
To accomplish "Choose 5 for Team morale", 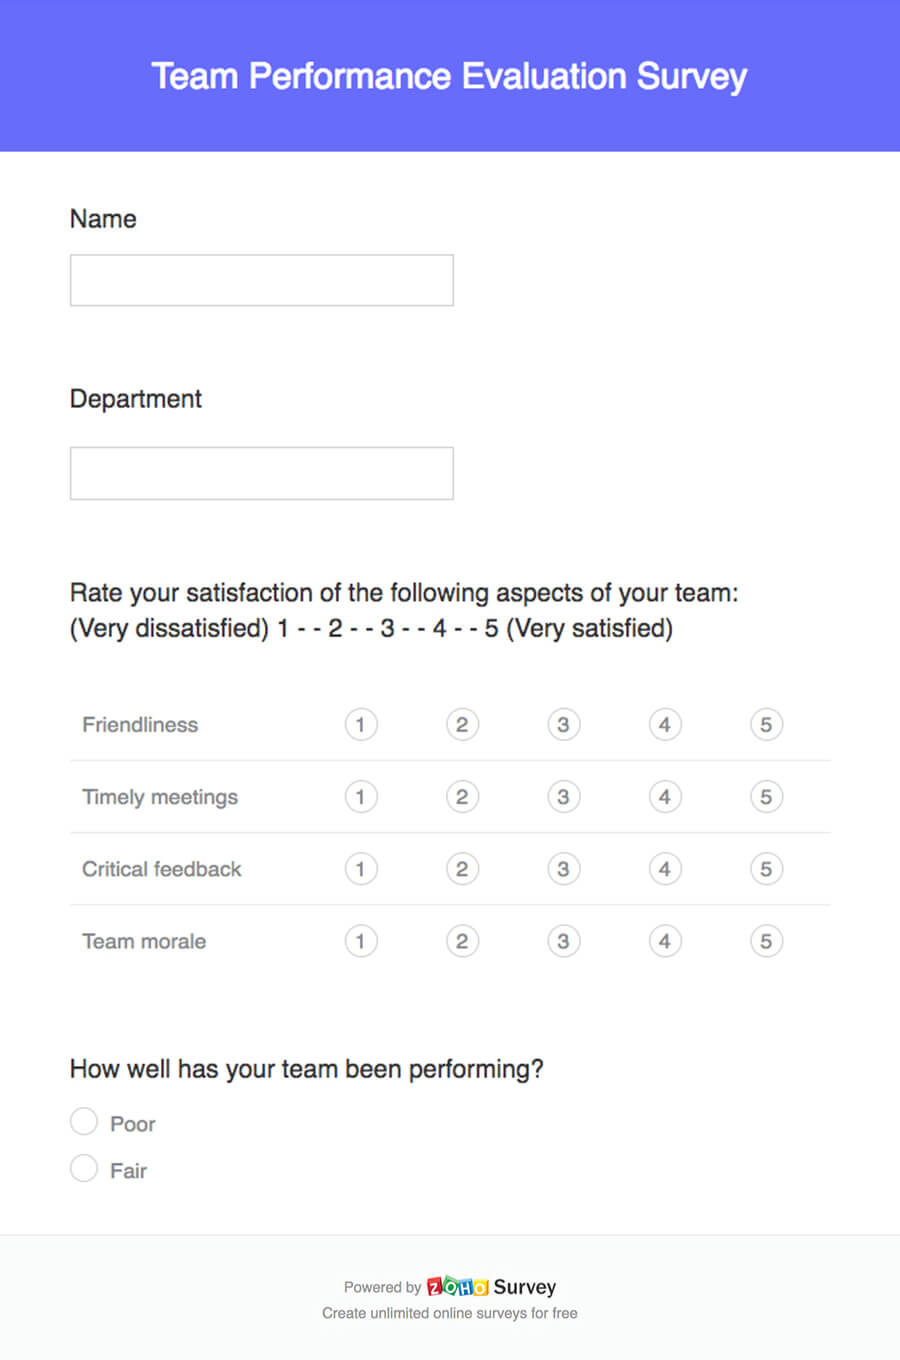I will [766, 941].
